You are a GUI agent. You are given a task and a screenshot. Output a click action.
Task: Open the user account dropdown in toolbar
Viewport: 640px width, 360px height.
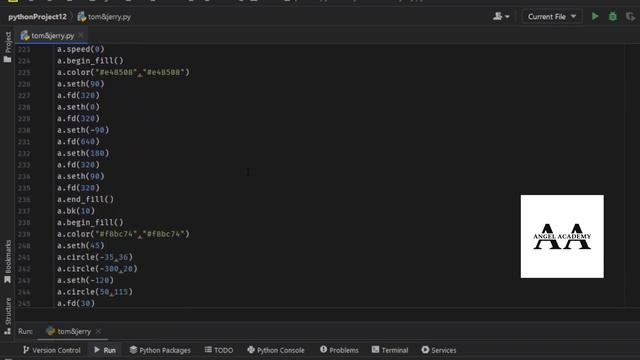point(501,17)
